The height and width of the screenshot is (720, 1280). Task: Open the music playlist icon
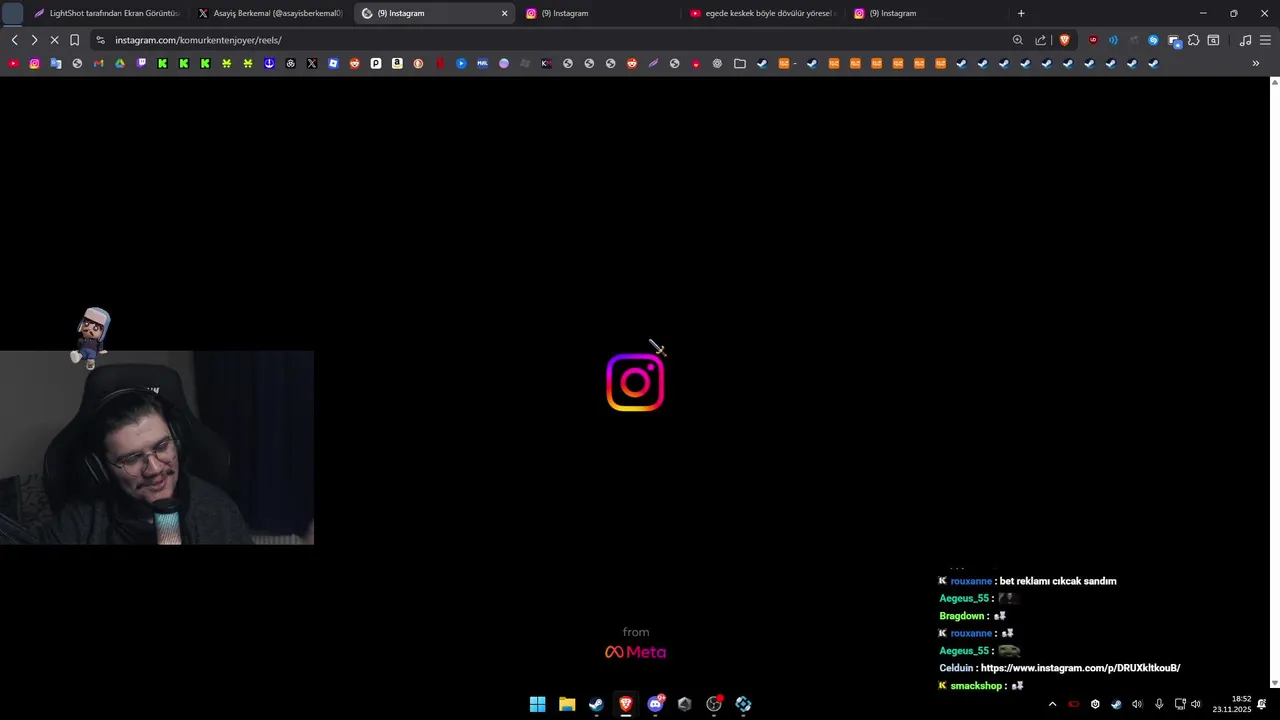point(1245,40)
